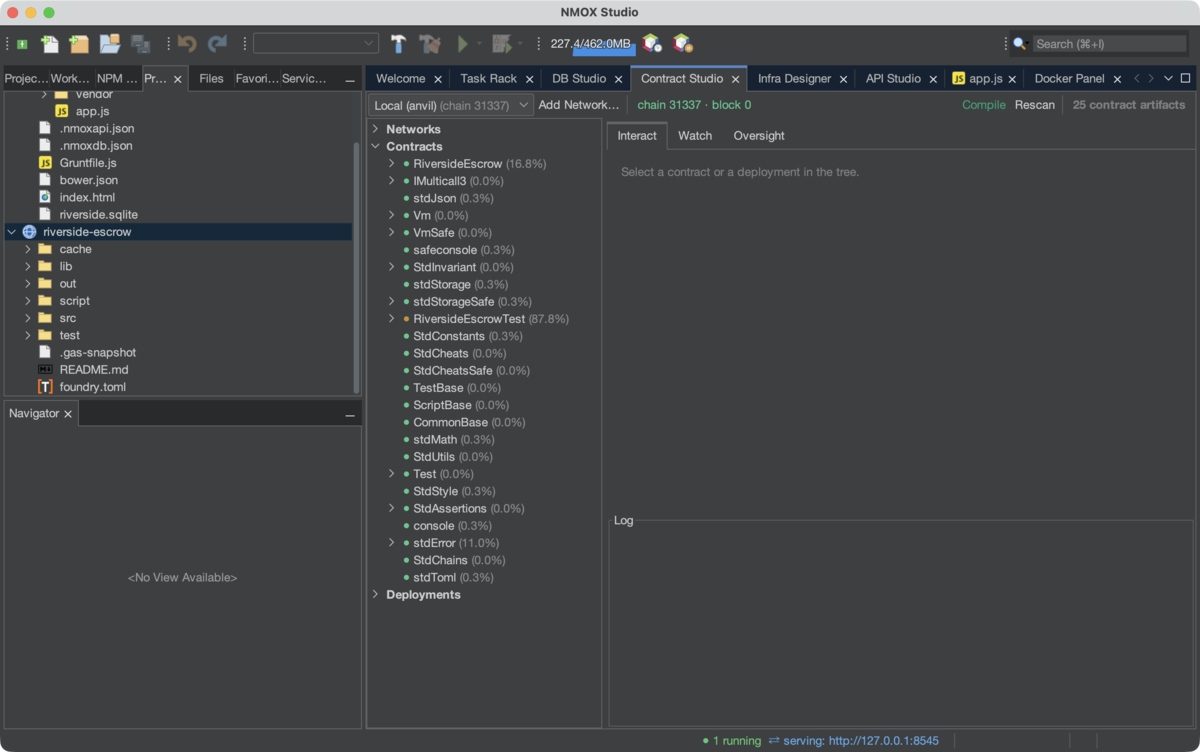
Task: Expand the Deployments tree node
Action: (x=376, y=594)
